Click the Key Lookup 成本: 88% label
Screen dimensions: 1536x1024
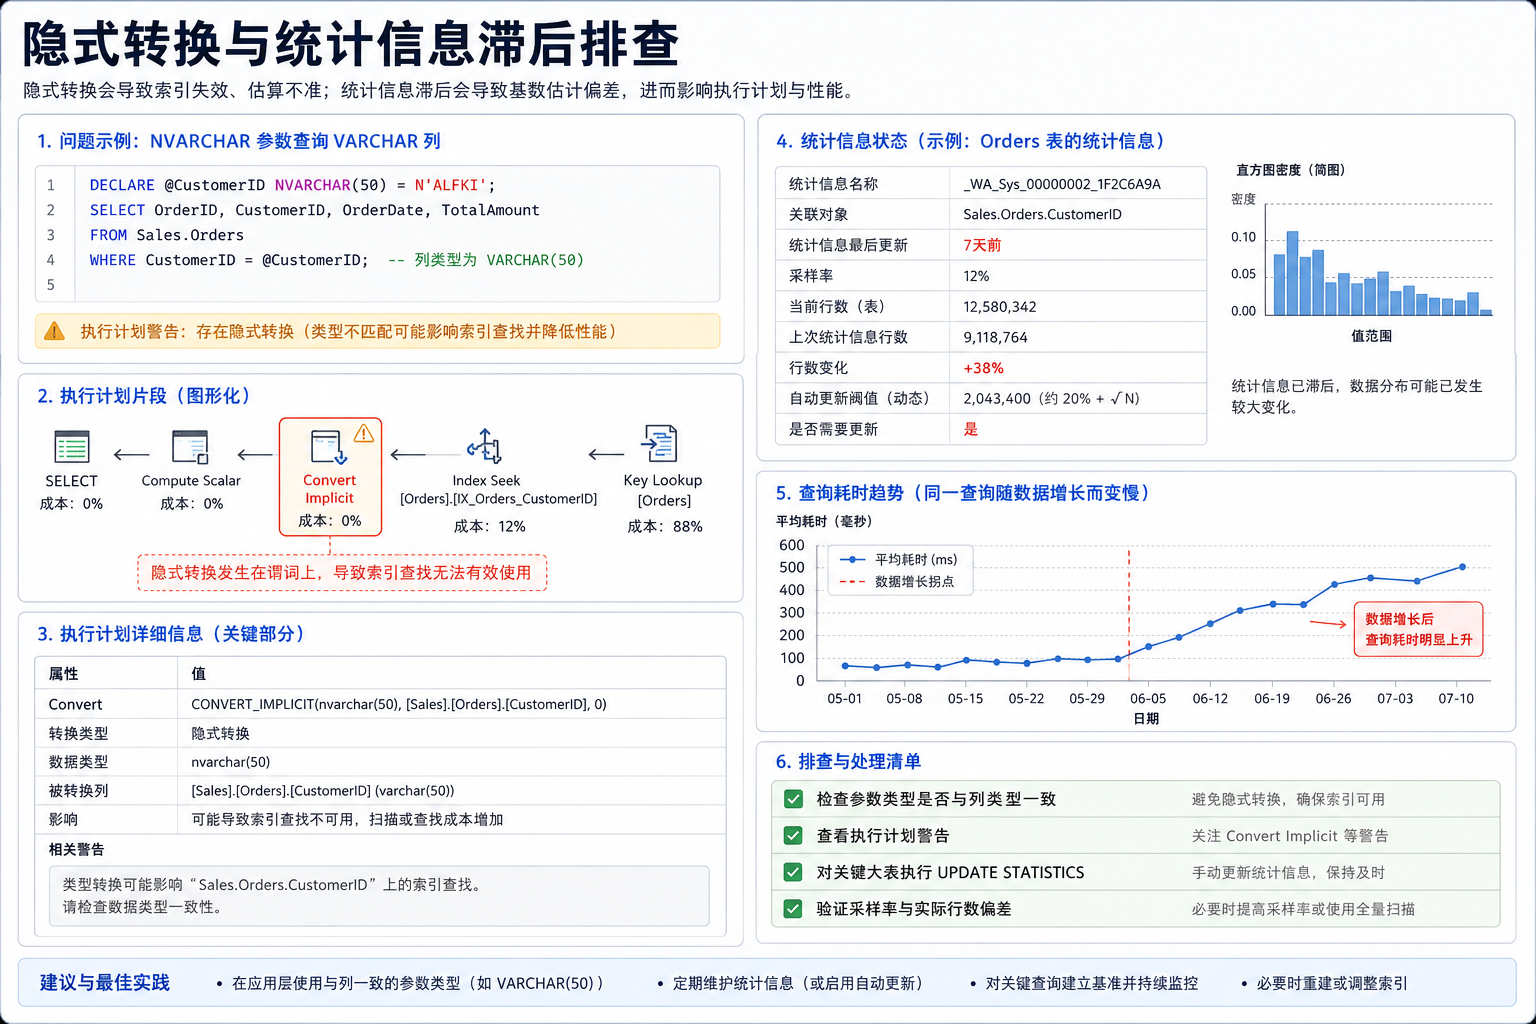[x=664, y=527]
